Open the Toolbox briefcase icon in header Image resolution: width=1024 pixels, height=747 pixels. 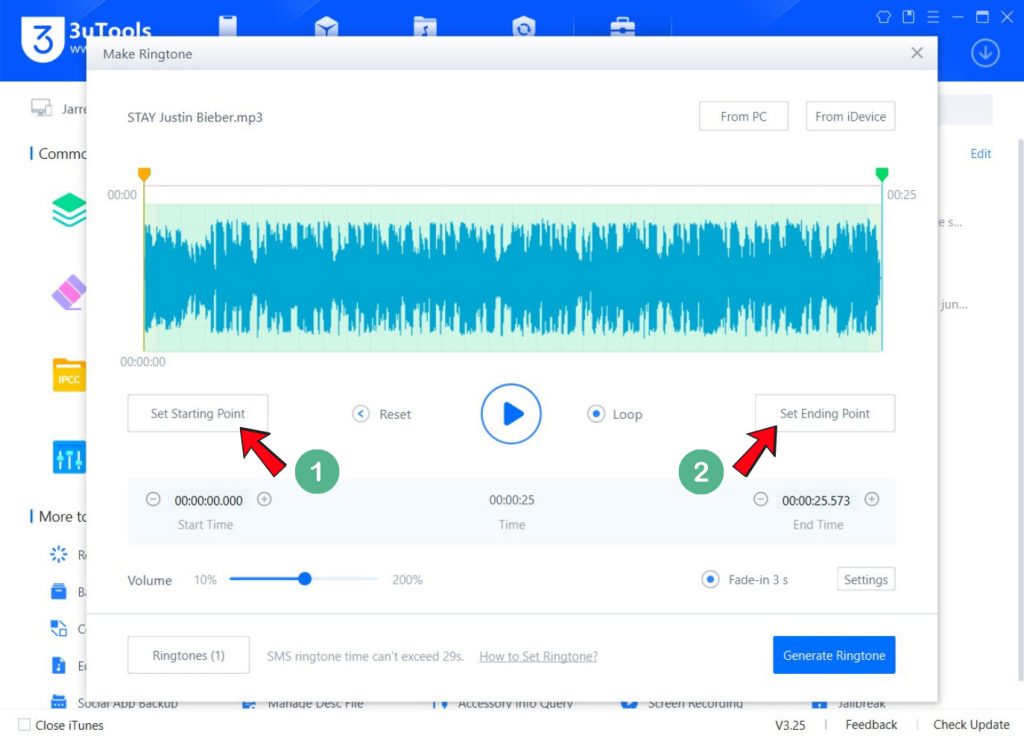point(622,27)
